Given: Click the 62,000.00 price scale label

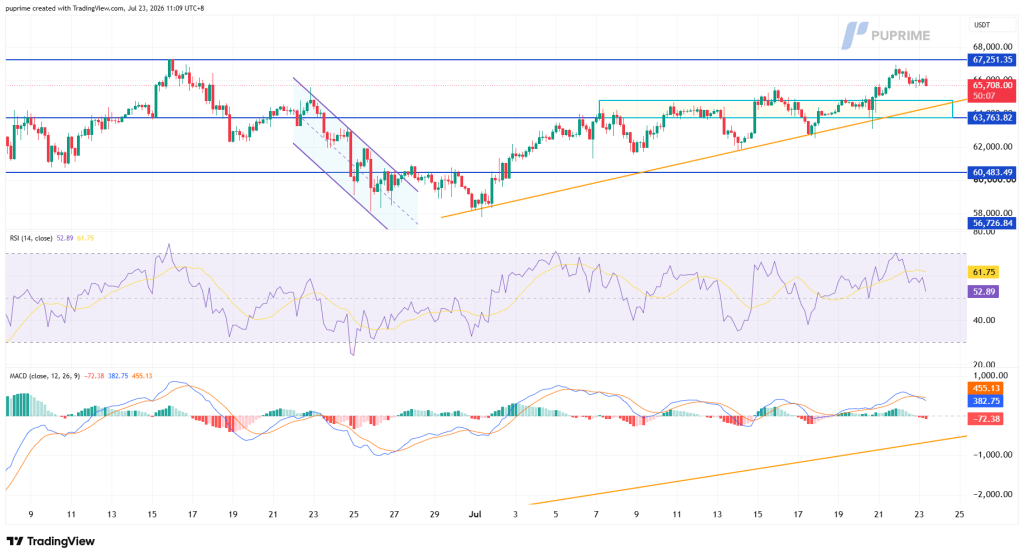Looking at the screenshot, I should click(993, 146).
